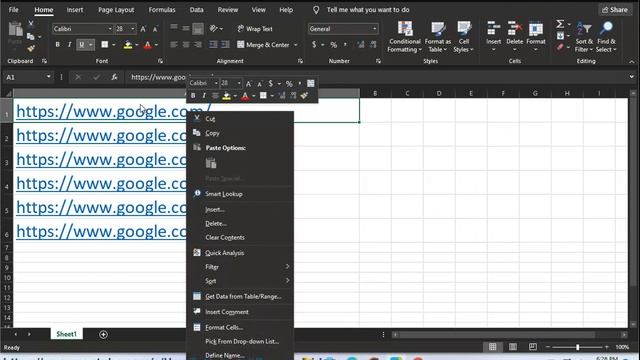Open Format as Table dropdown

tap(438, 37)
